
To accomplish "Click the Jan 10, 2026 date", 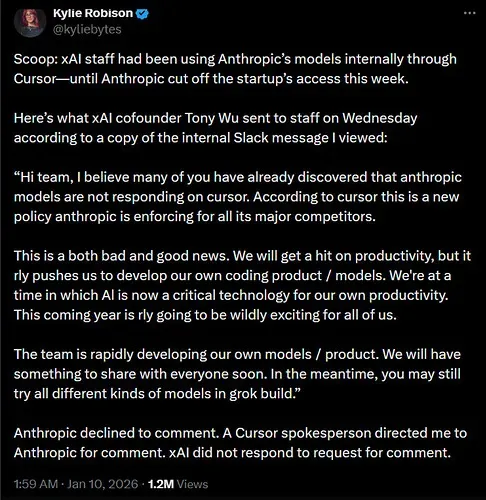I will click(103, 484).
